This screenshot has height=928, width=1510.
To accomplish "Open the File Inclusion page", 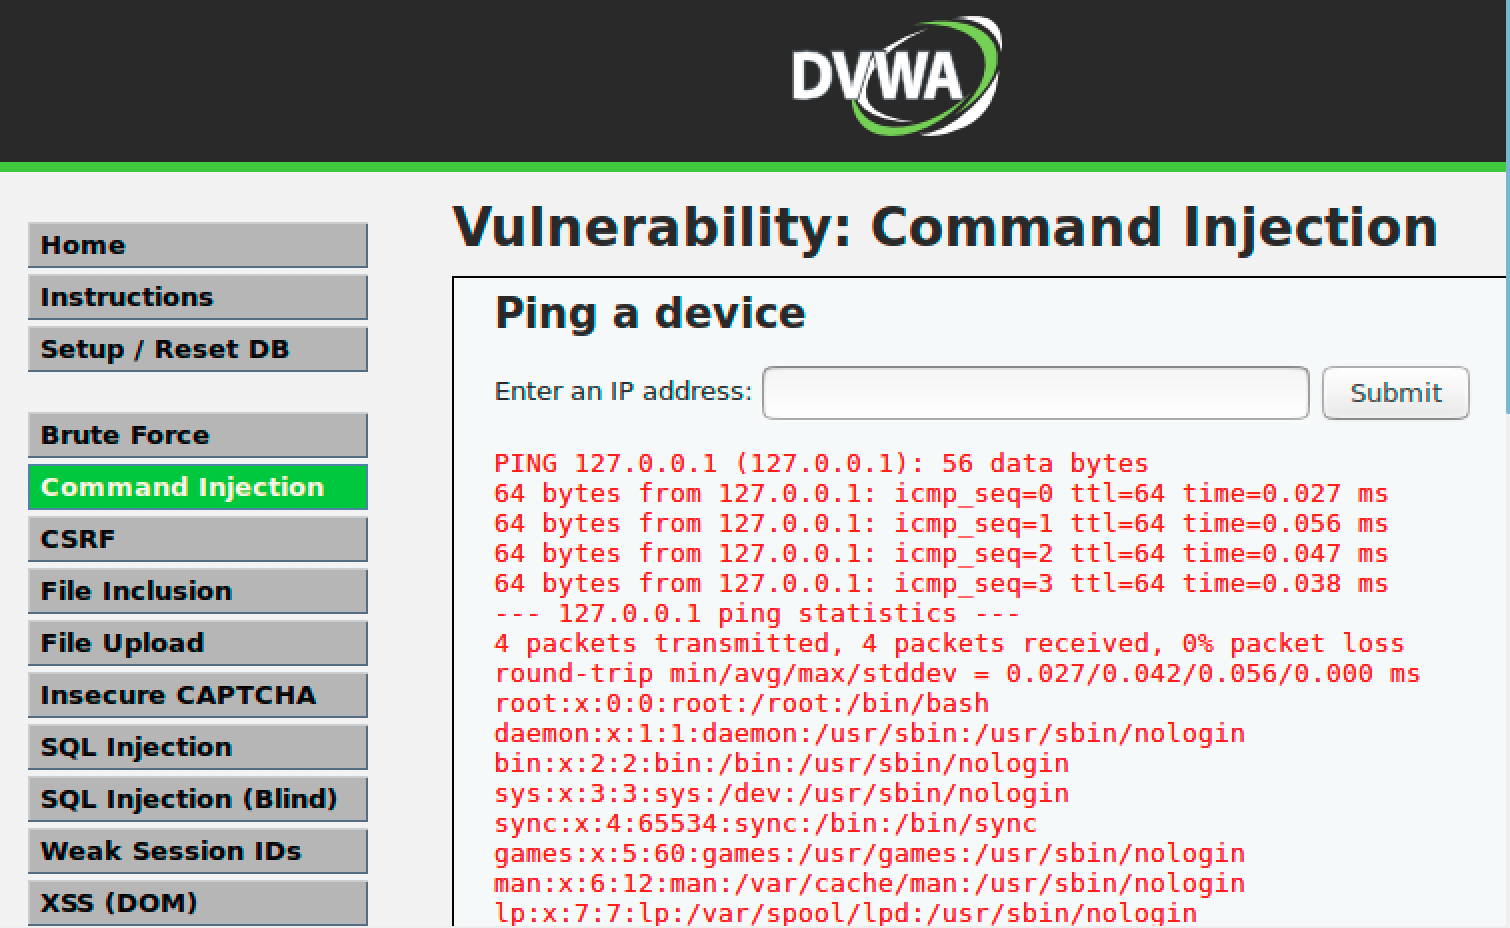I will (198, 591).
